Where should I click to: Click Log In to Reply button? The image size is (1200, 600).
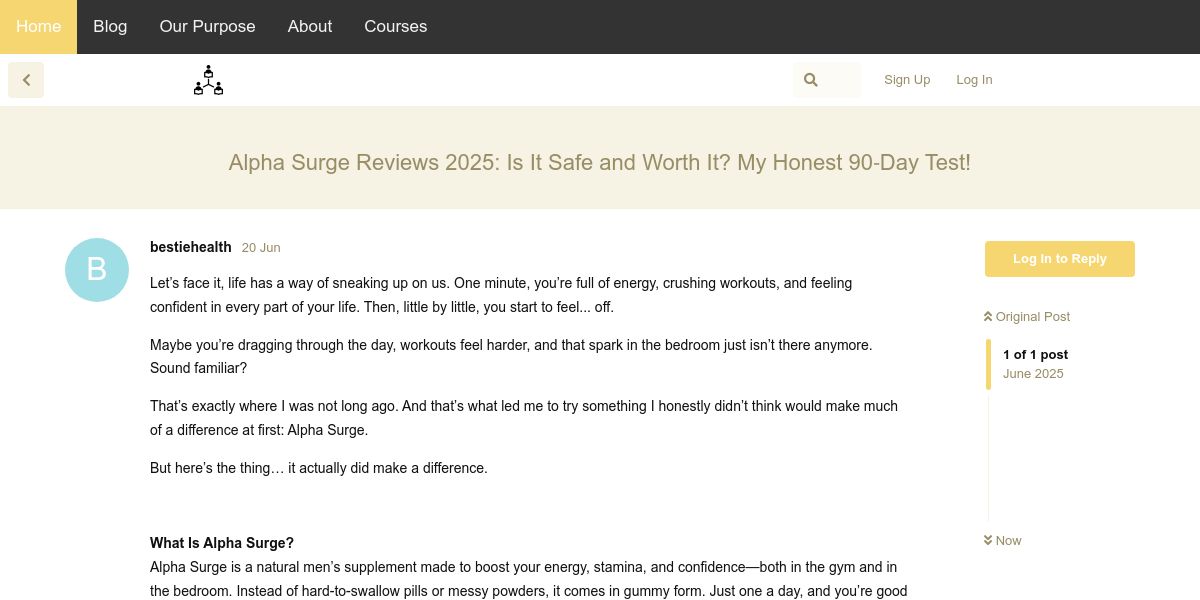(1060, 259)
